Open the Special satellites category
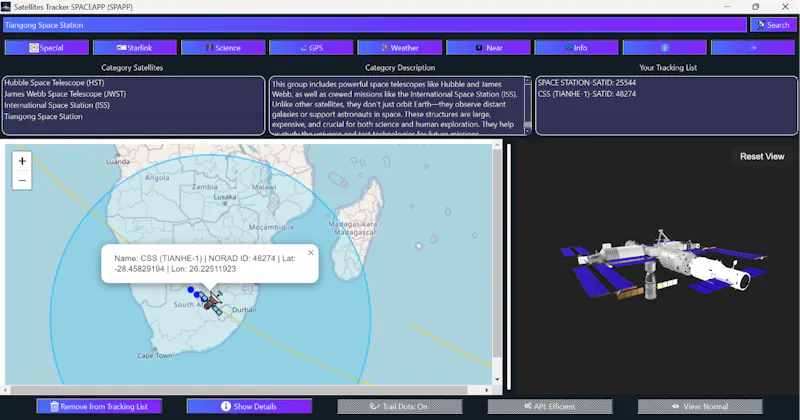 pos(47,47)
